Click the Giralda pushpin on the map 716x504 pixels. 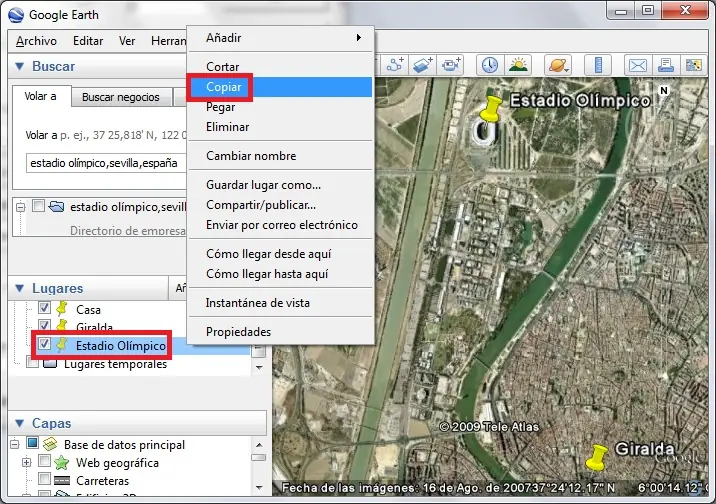(596, 458)
